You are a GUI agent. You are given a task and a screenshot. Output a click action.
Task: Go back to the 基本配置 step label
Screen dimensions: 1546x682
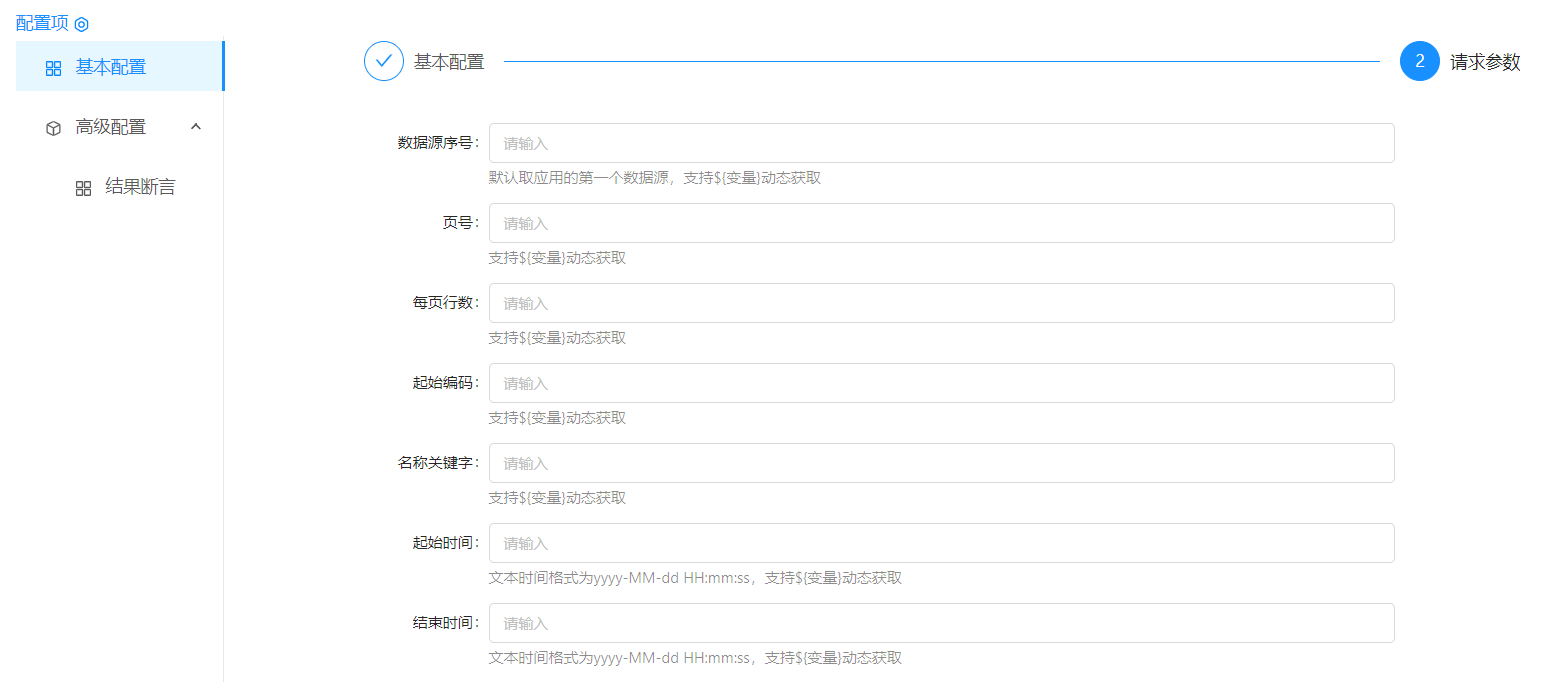point(449,62)
